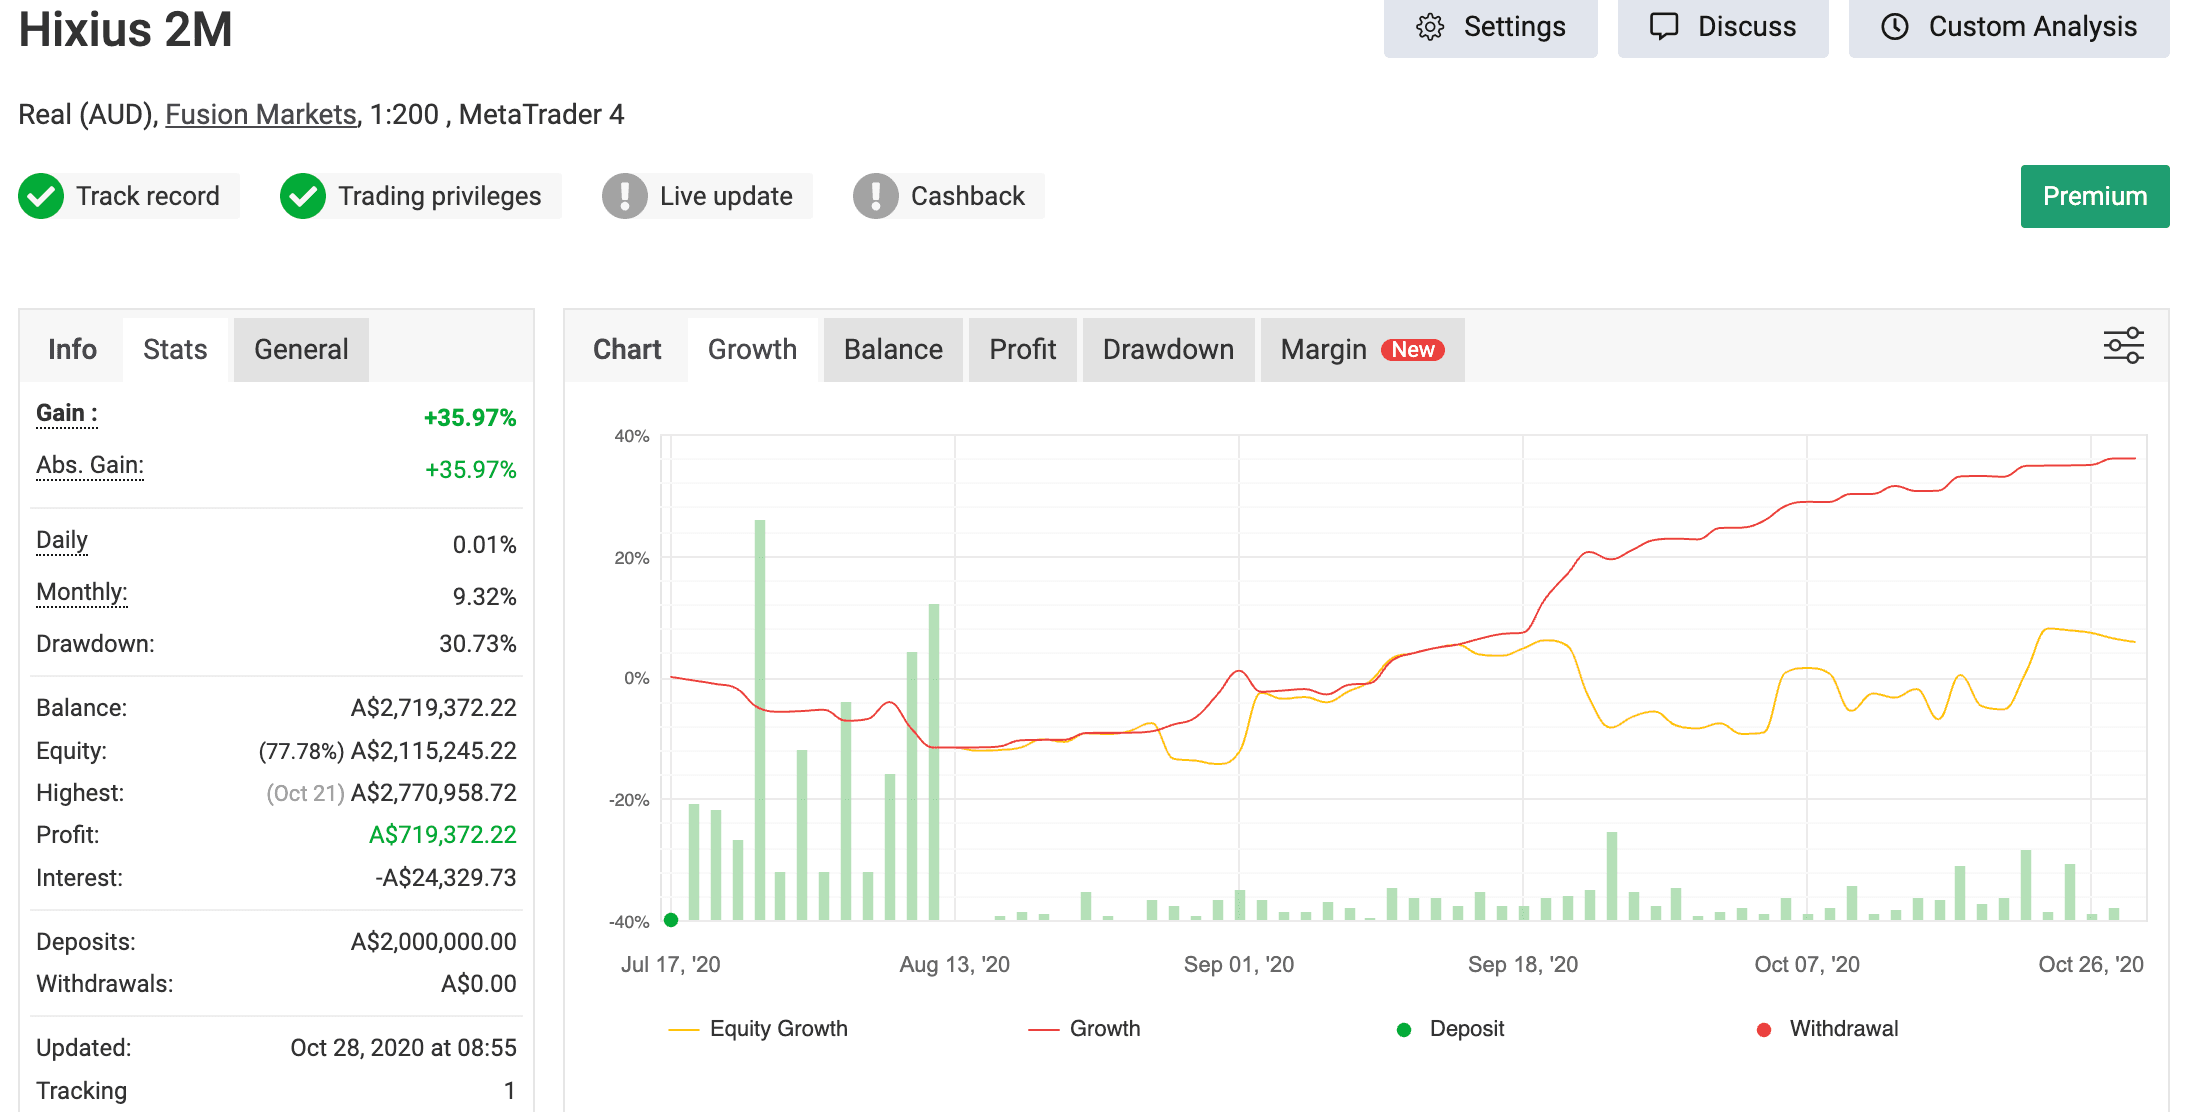The width and height of the screenshot is (2194, 1112).
Task: Click the Custom Analysis button label
Action: click(x=2033, y=27)
